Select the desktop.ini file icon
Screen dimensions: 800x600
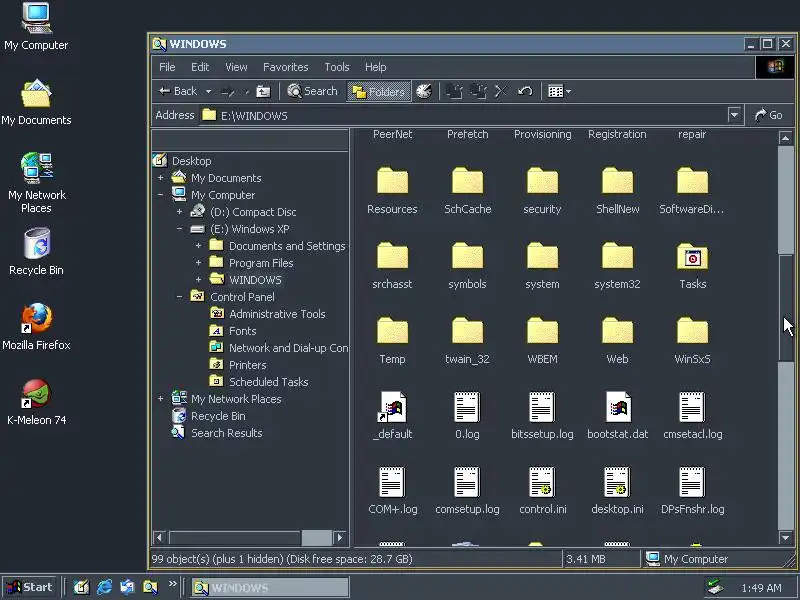click(x=617, y=482)
